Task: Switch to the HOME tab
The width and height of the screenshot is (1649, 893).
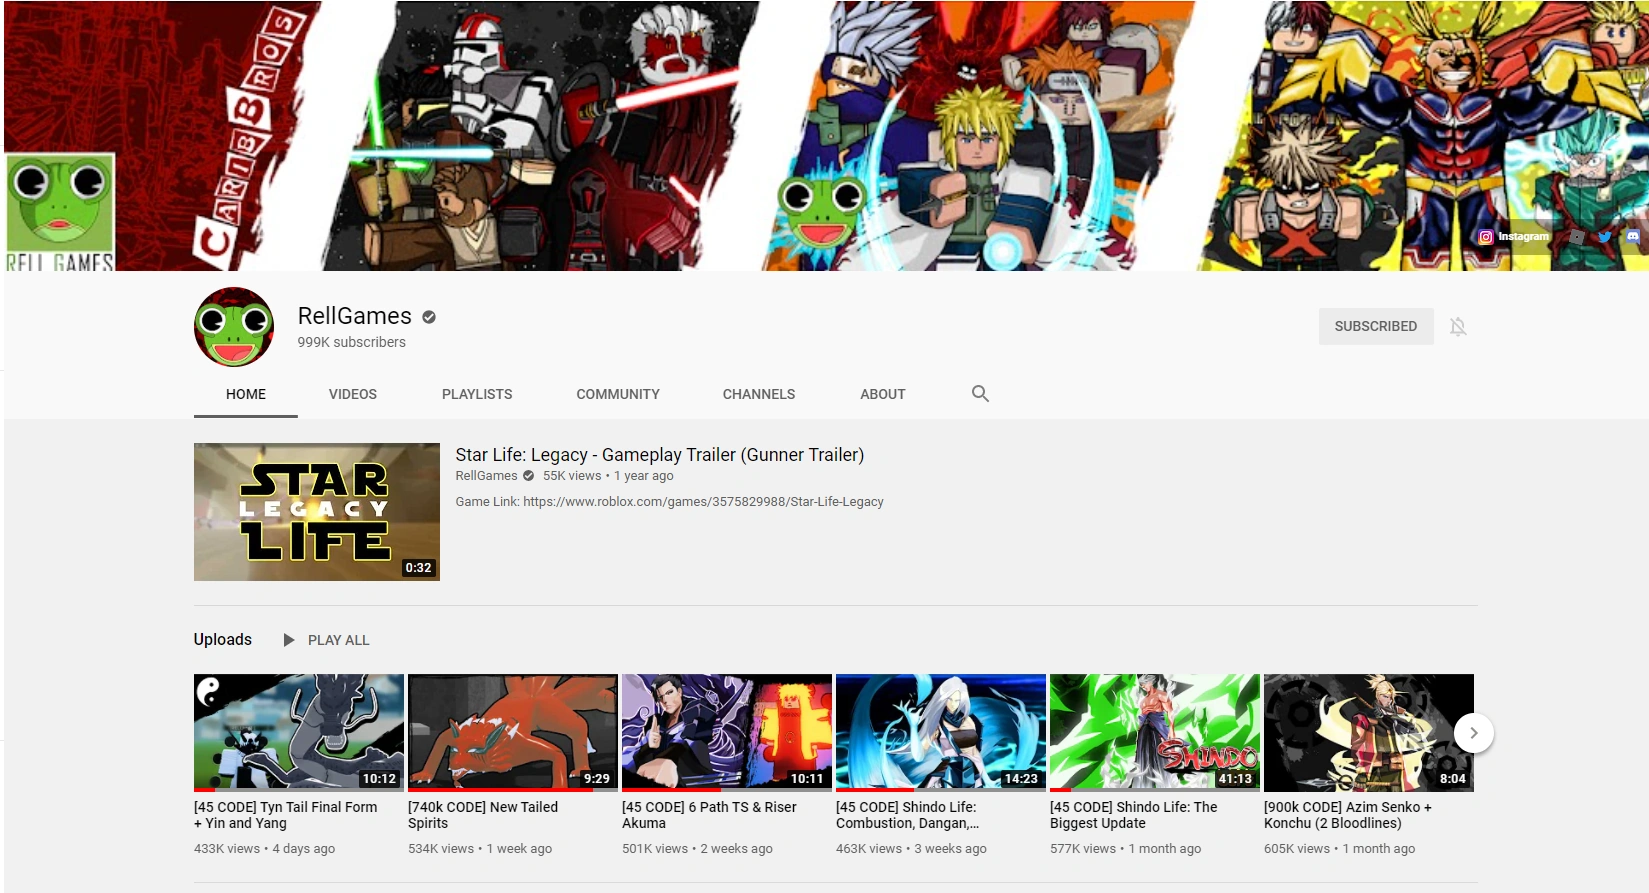Action: [x=246, y=394]
